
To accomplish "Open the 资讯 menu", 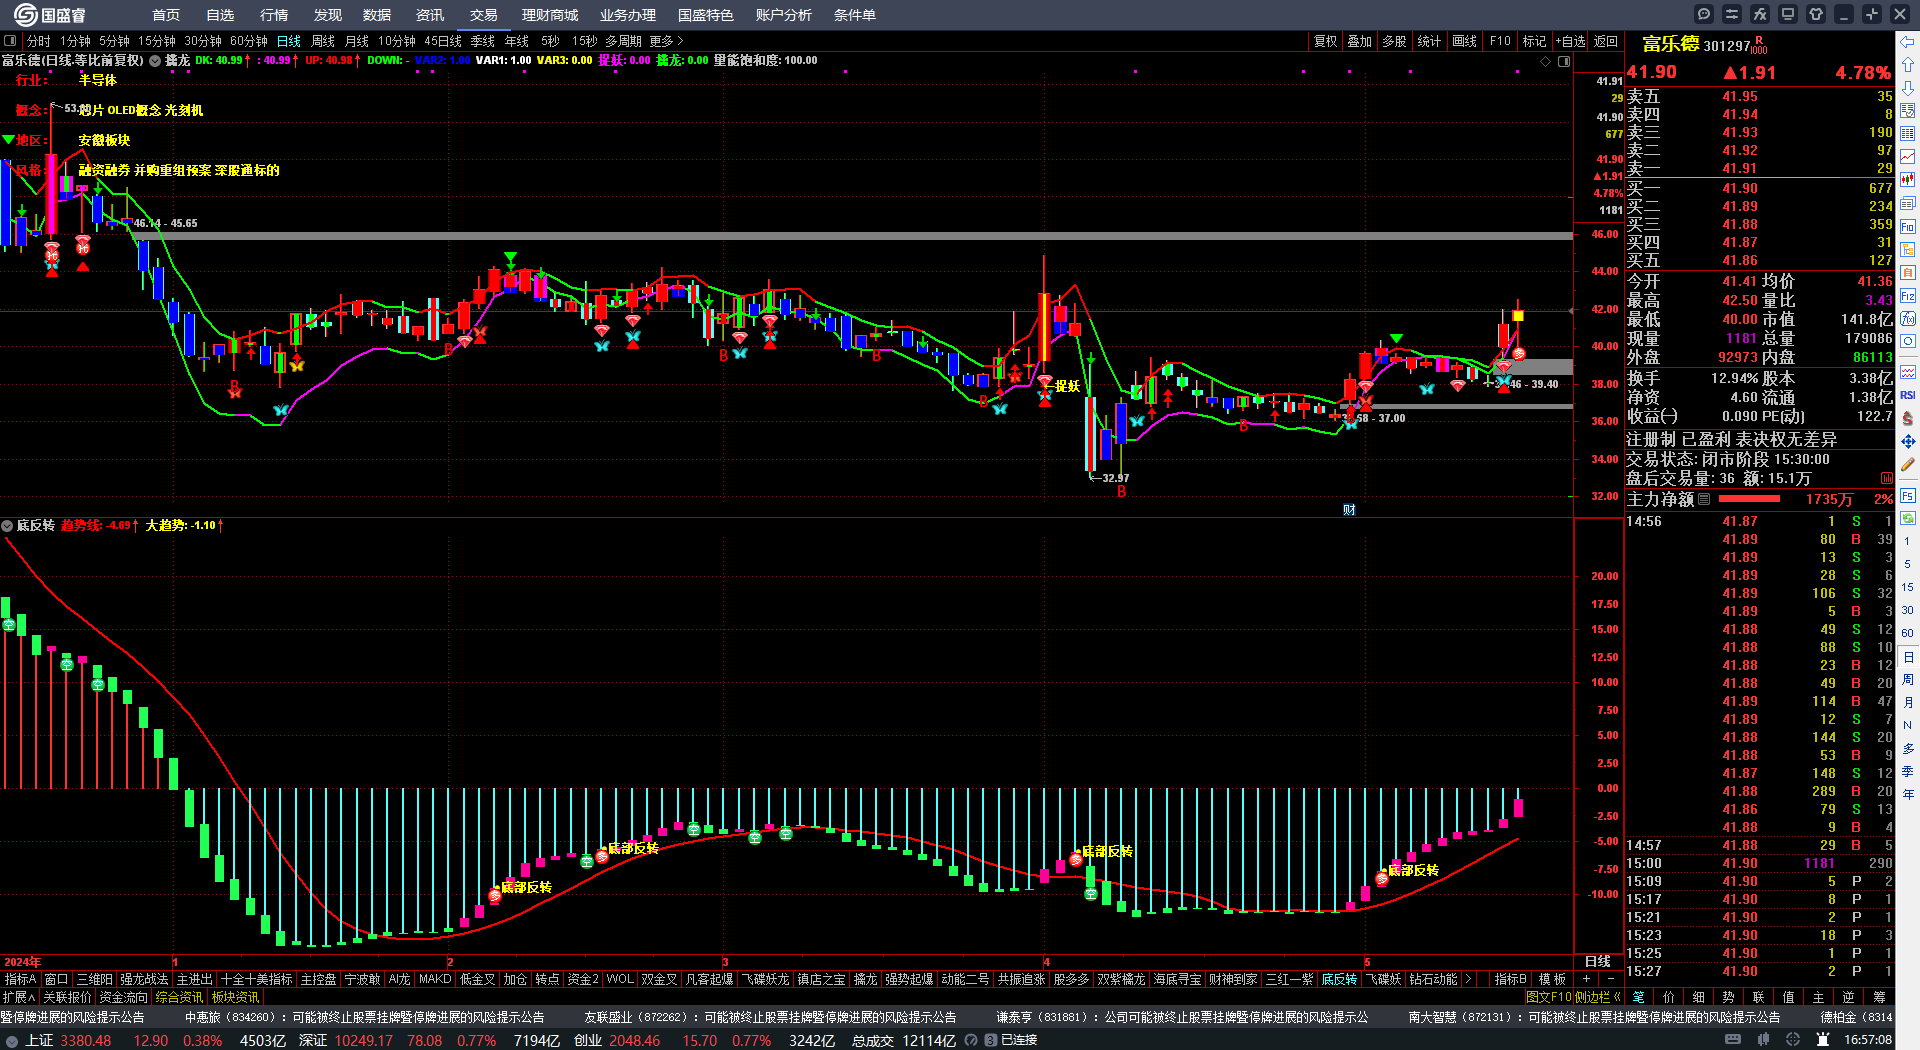I will click(x=430, y=15).
